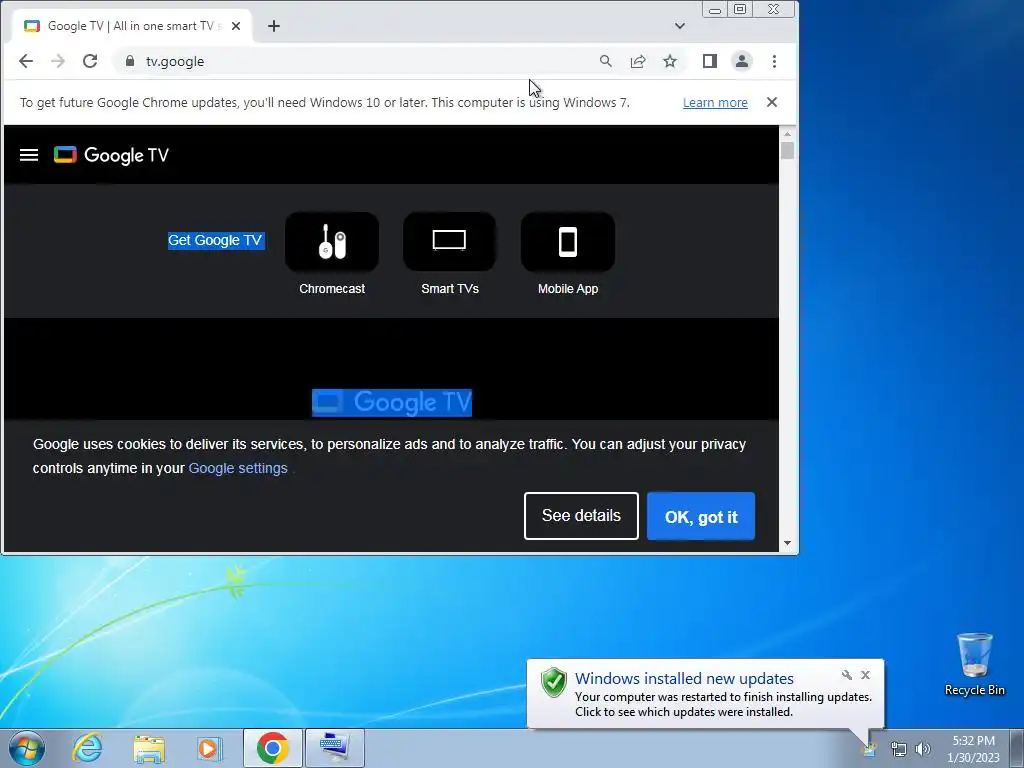Click the Get Google TV text
The image size is (1024, 768).
click(216, 240)
